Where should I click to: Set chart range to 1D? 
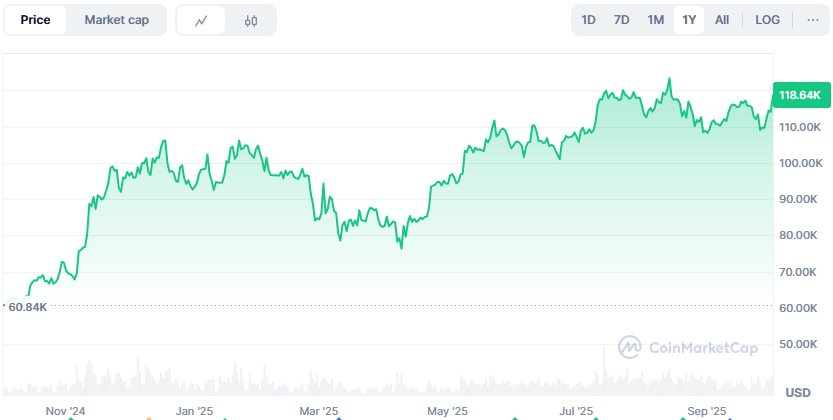(589, 20)
